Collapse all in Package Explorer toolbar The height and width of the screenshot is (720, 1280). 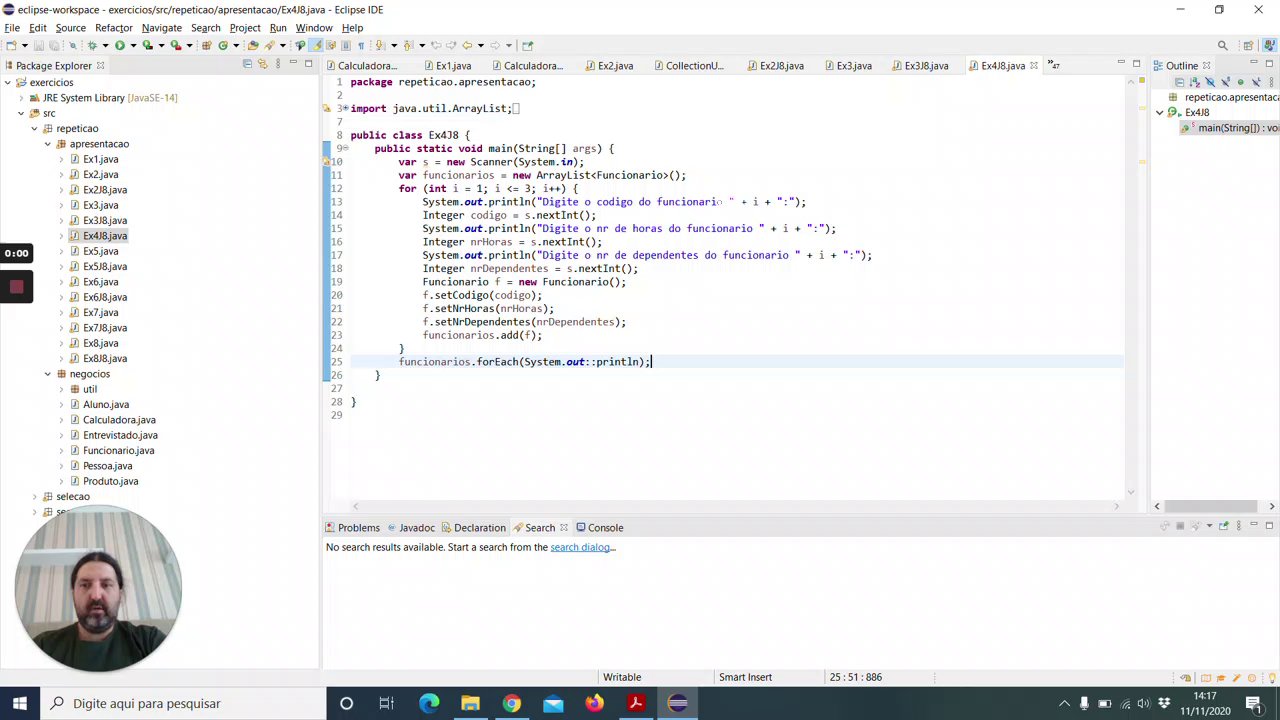(x=247, y=65)
